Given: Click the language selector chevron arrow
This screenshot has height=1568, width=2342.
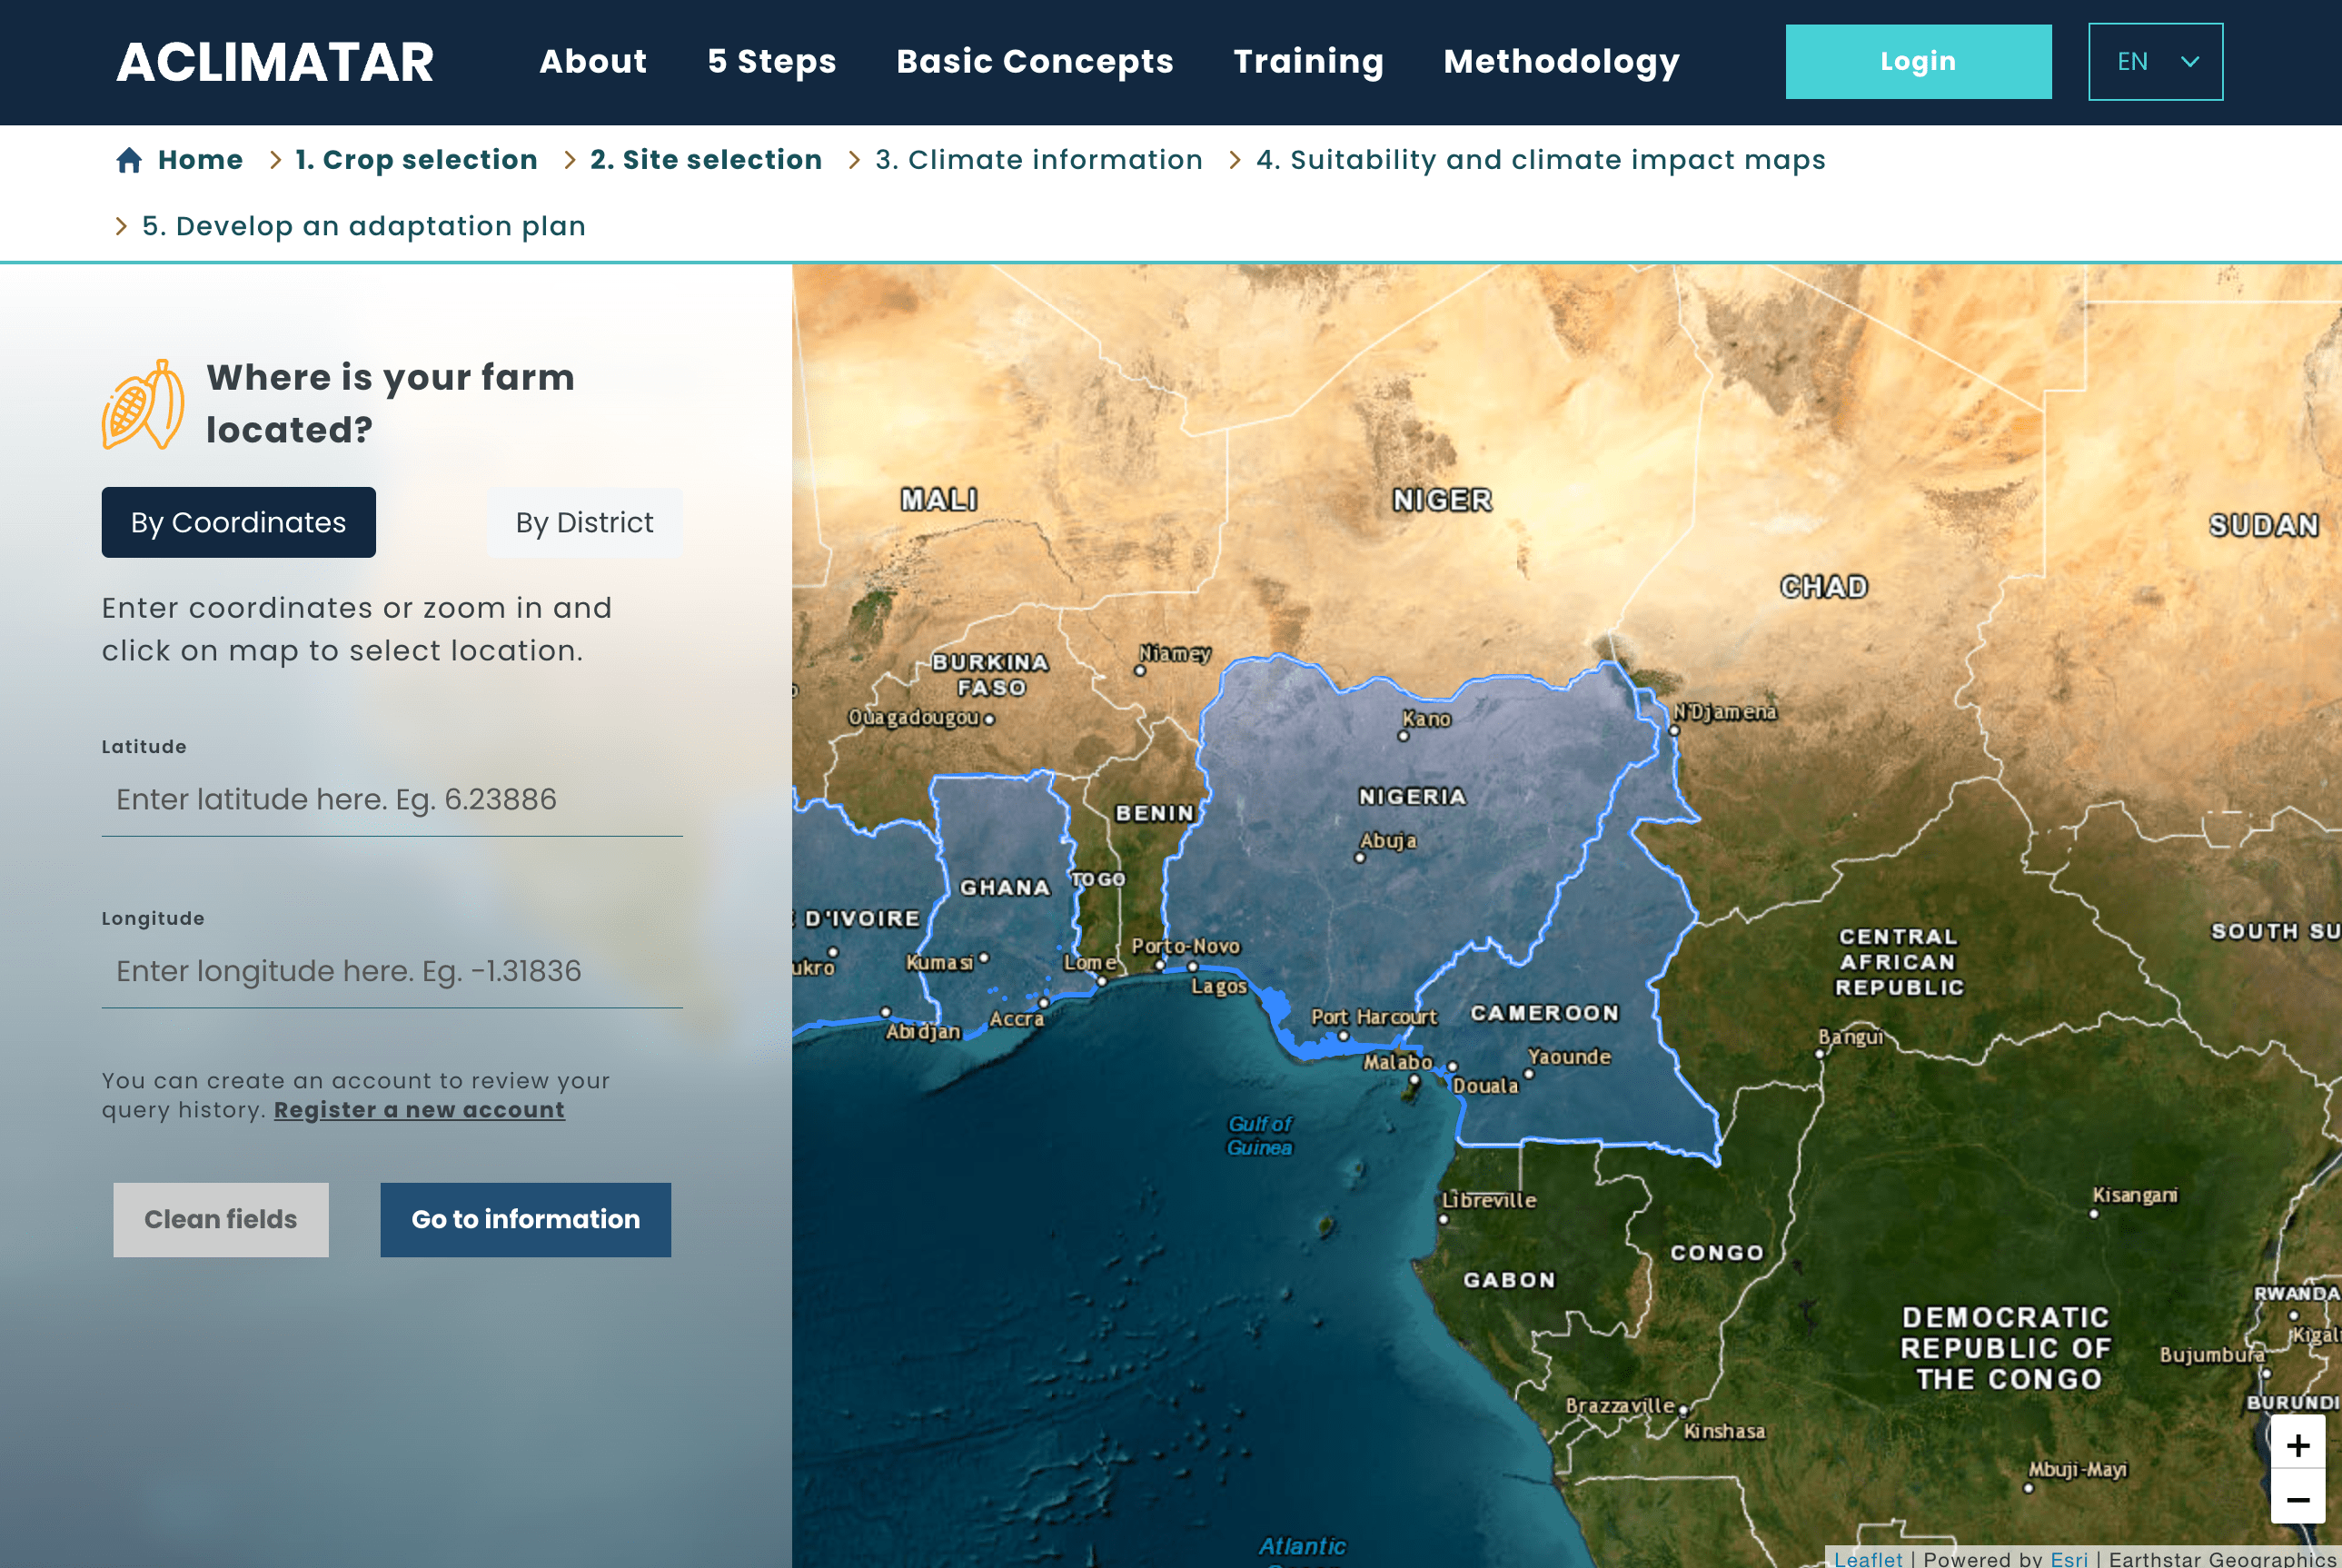Looking at the screenshot, I should tap(2189, 62).
